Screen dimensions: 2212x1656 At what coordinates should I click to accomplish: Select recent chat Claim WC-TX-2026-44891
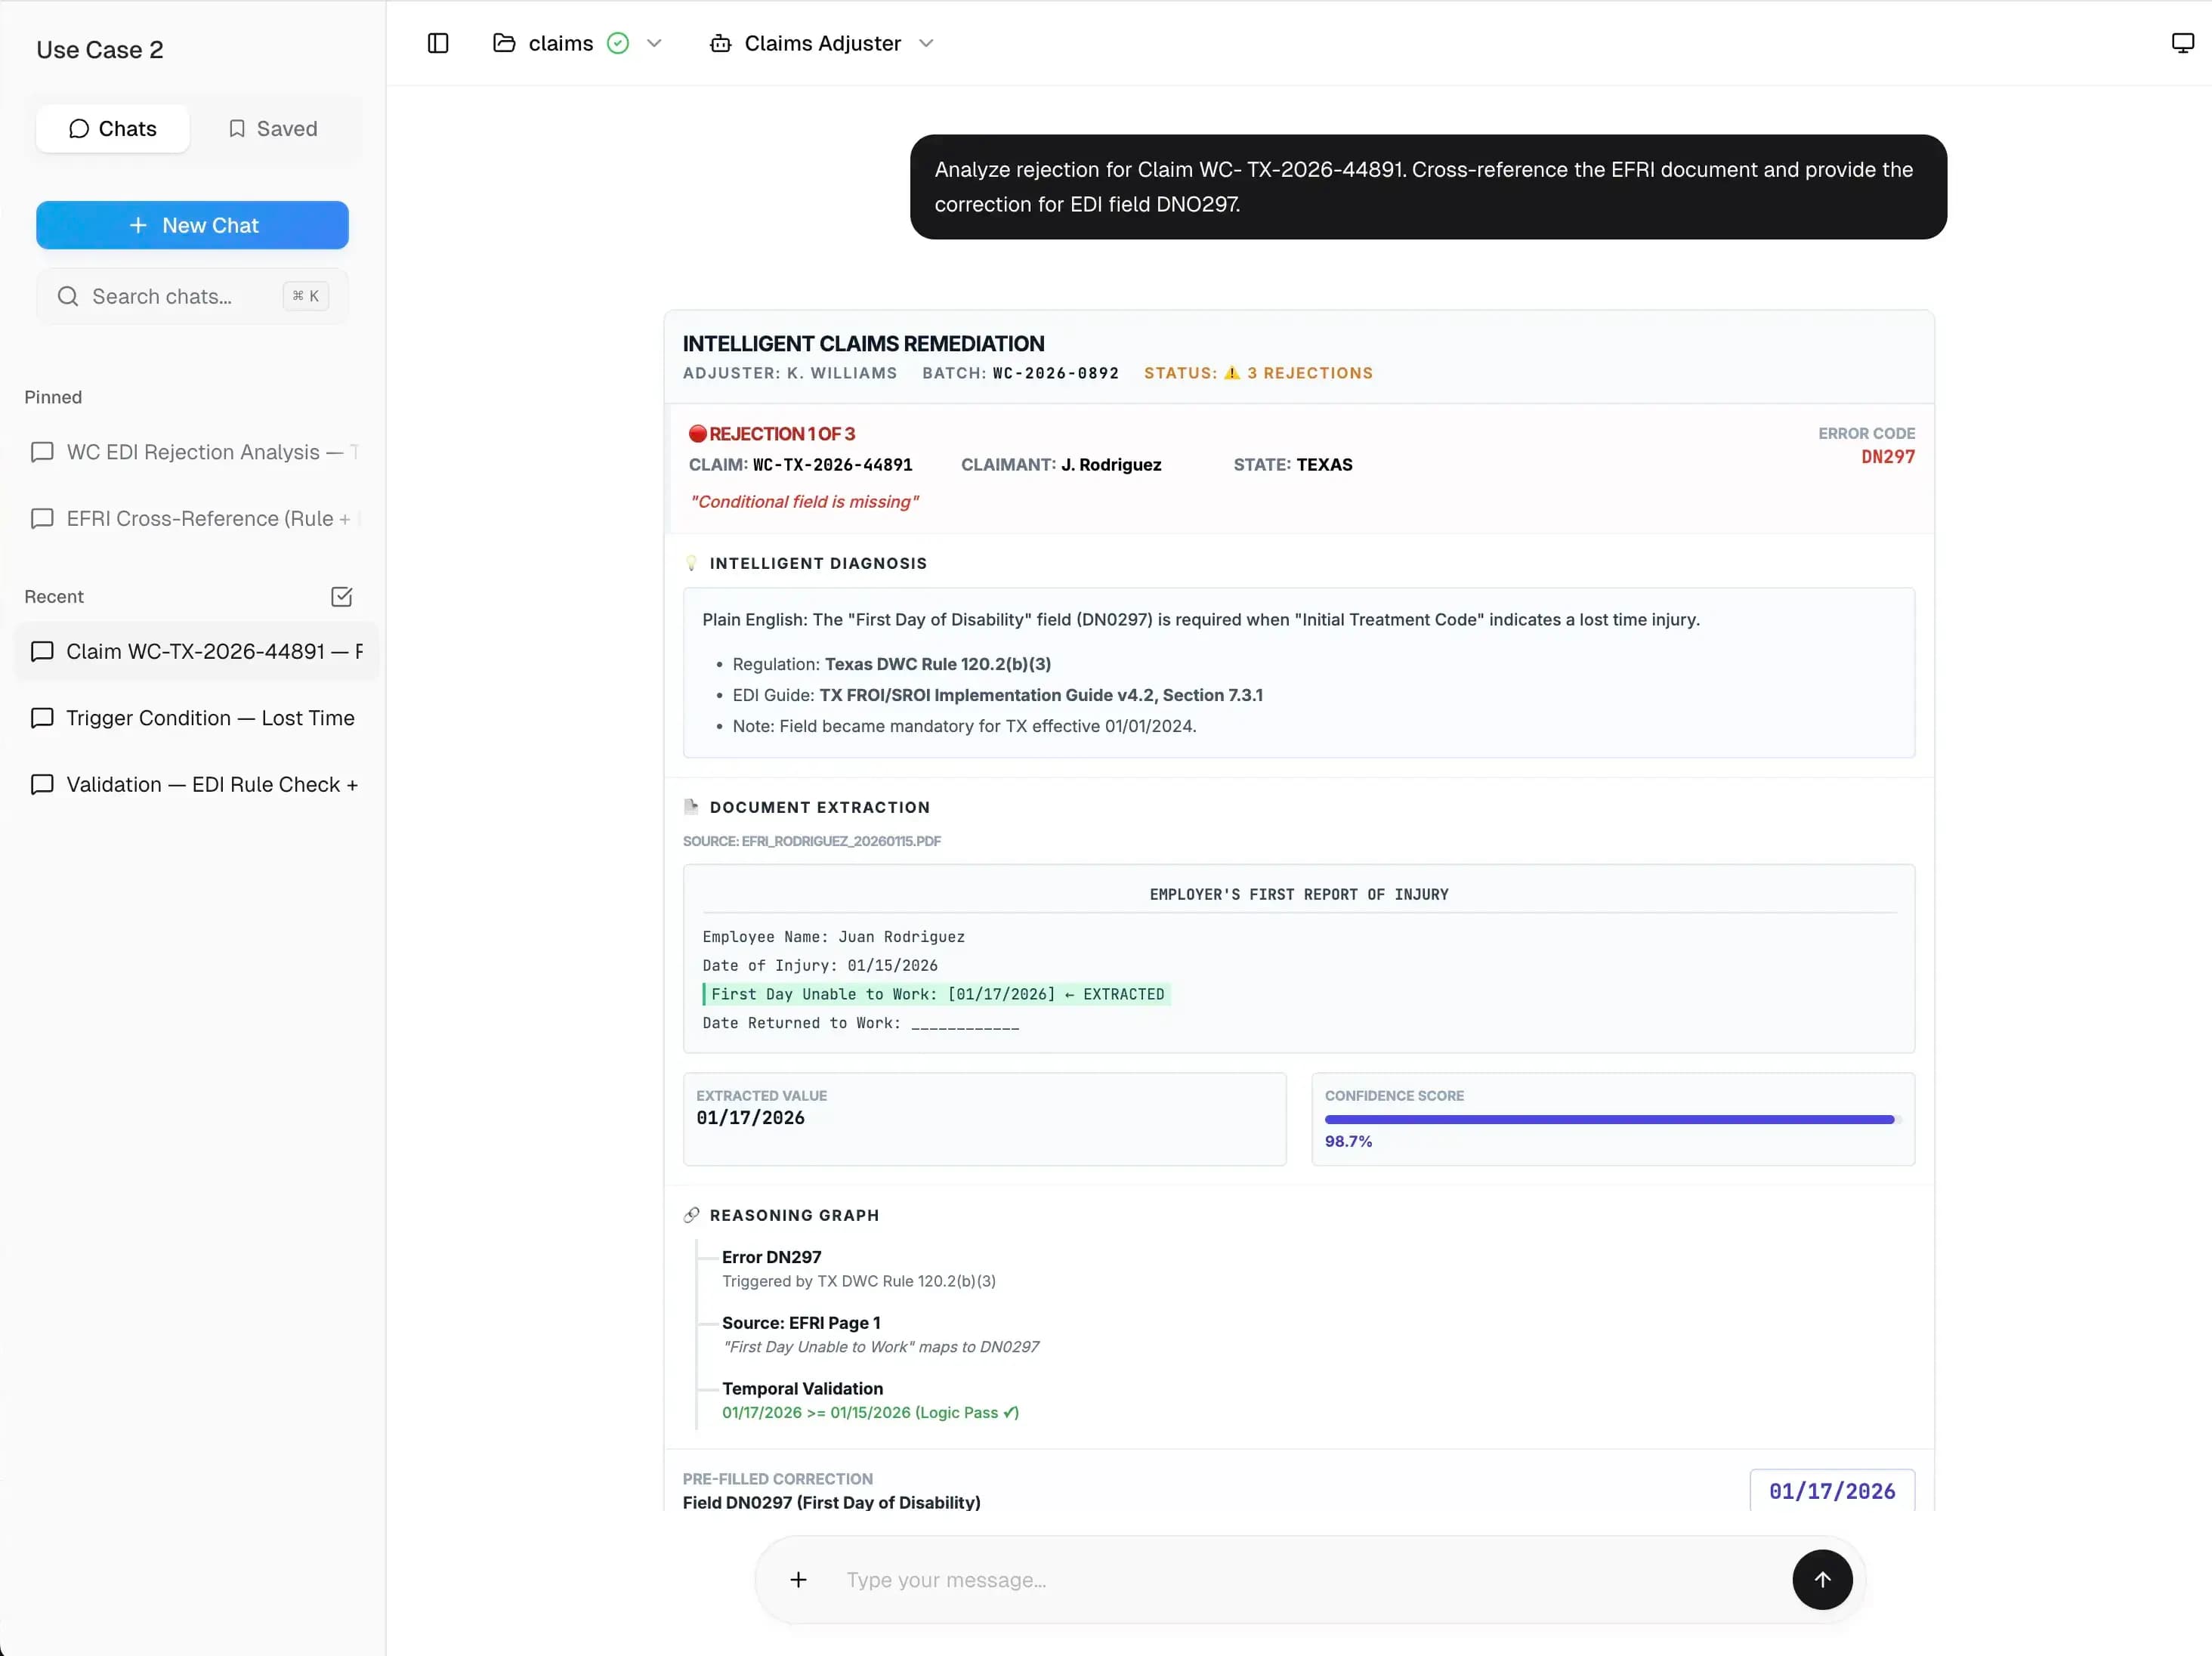196,651
